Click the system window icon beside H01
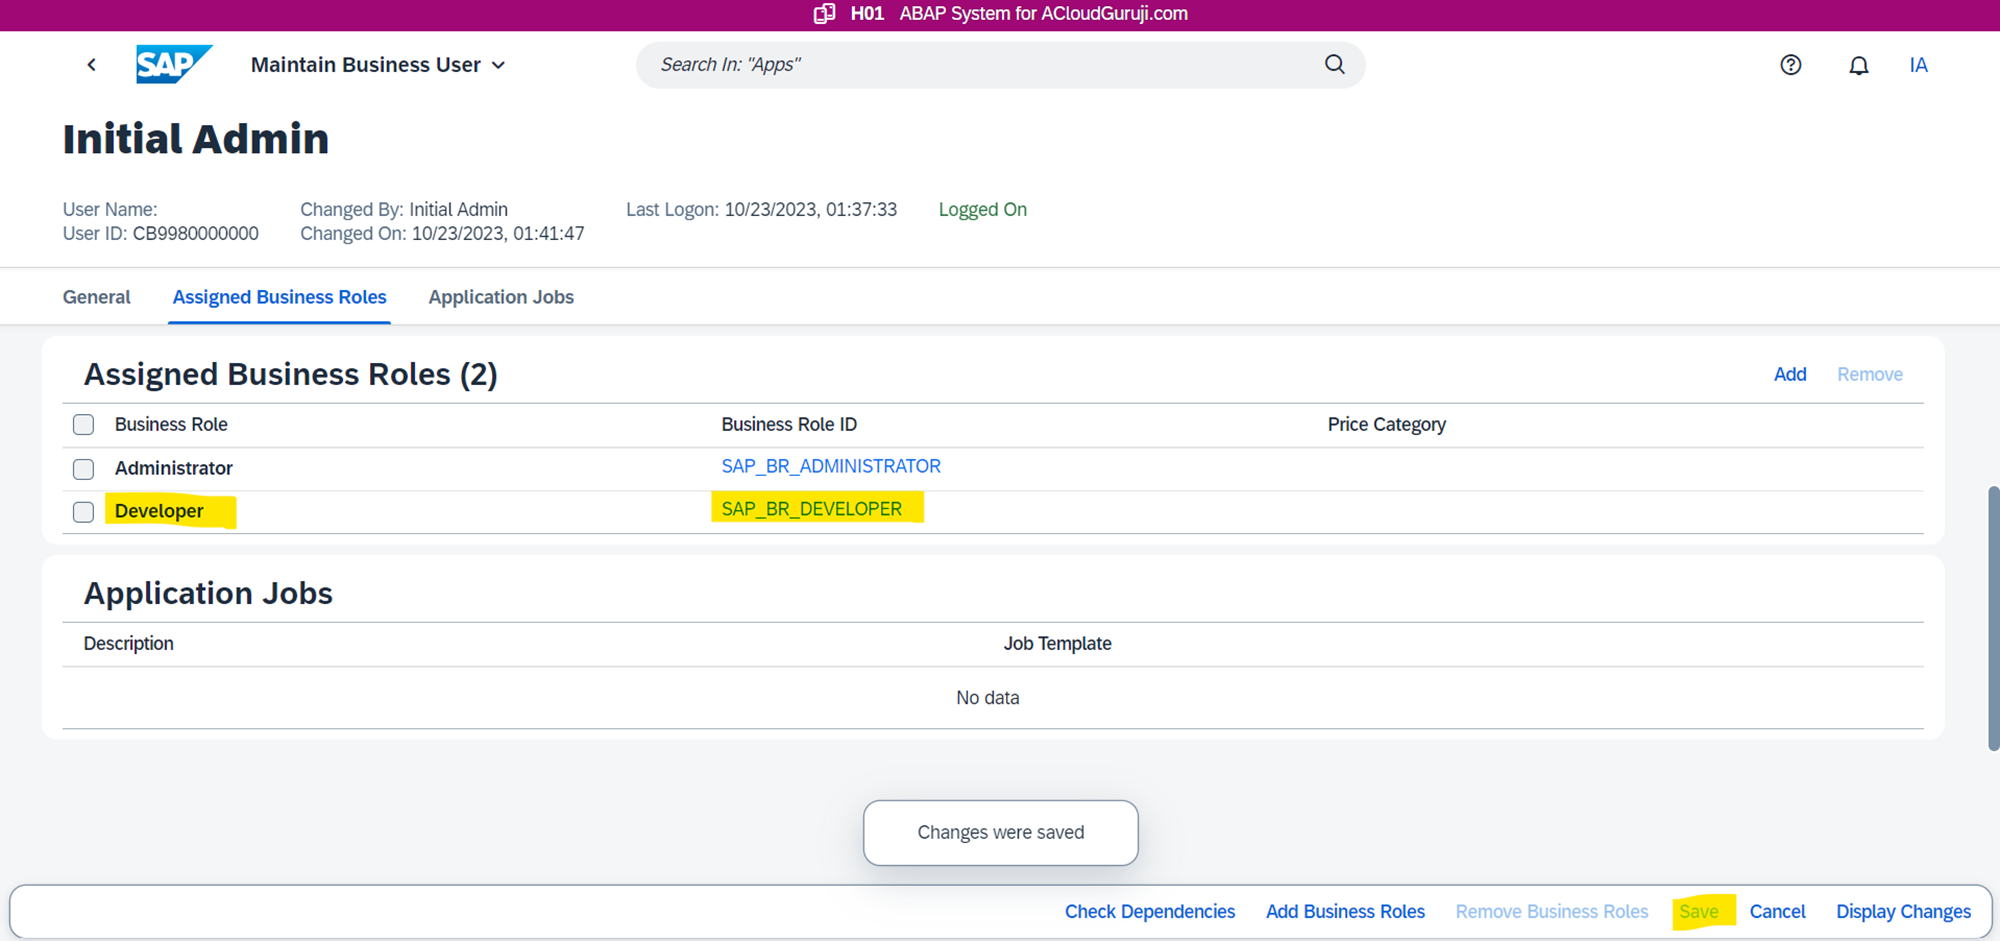This screenshot has width=2000, height=941. pyautogui.click(x=824, y=14)
